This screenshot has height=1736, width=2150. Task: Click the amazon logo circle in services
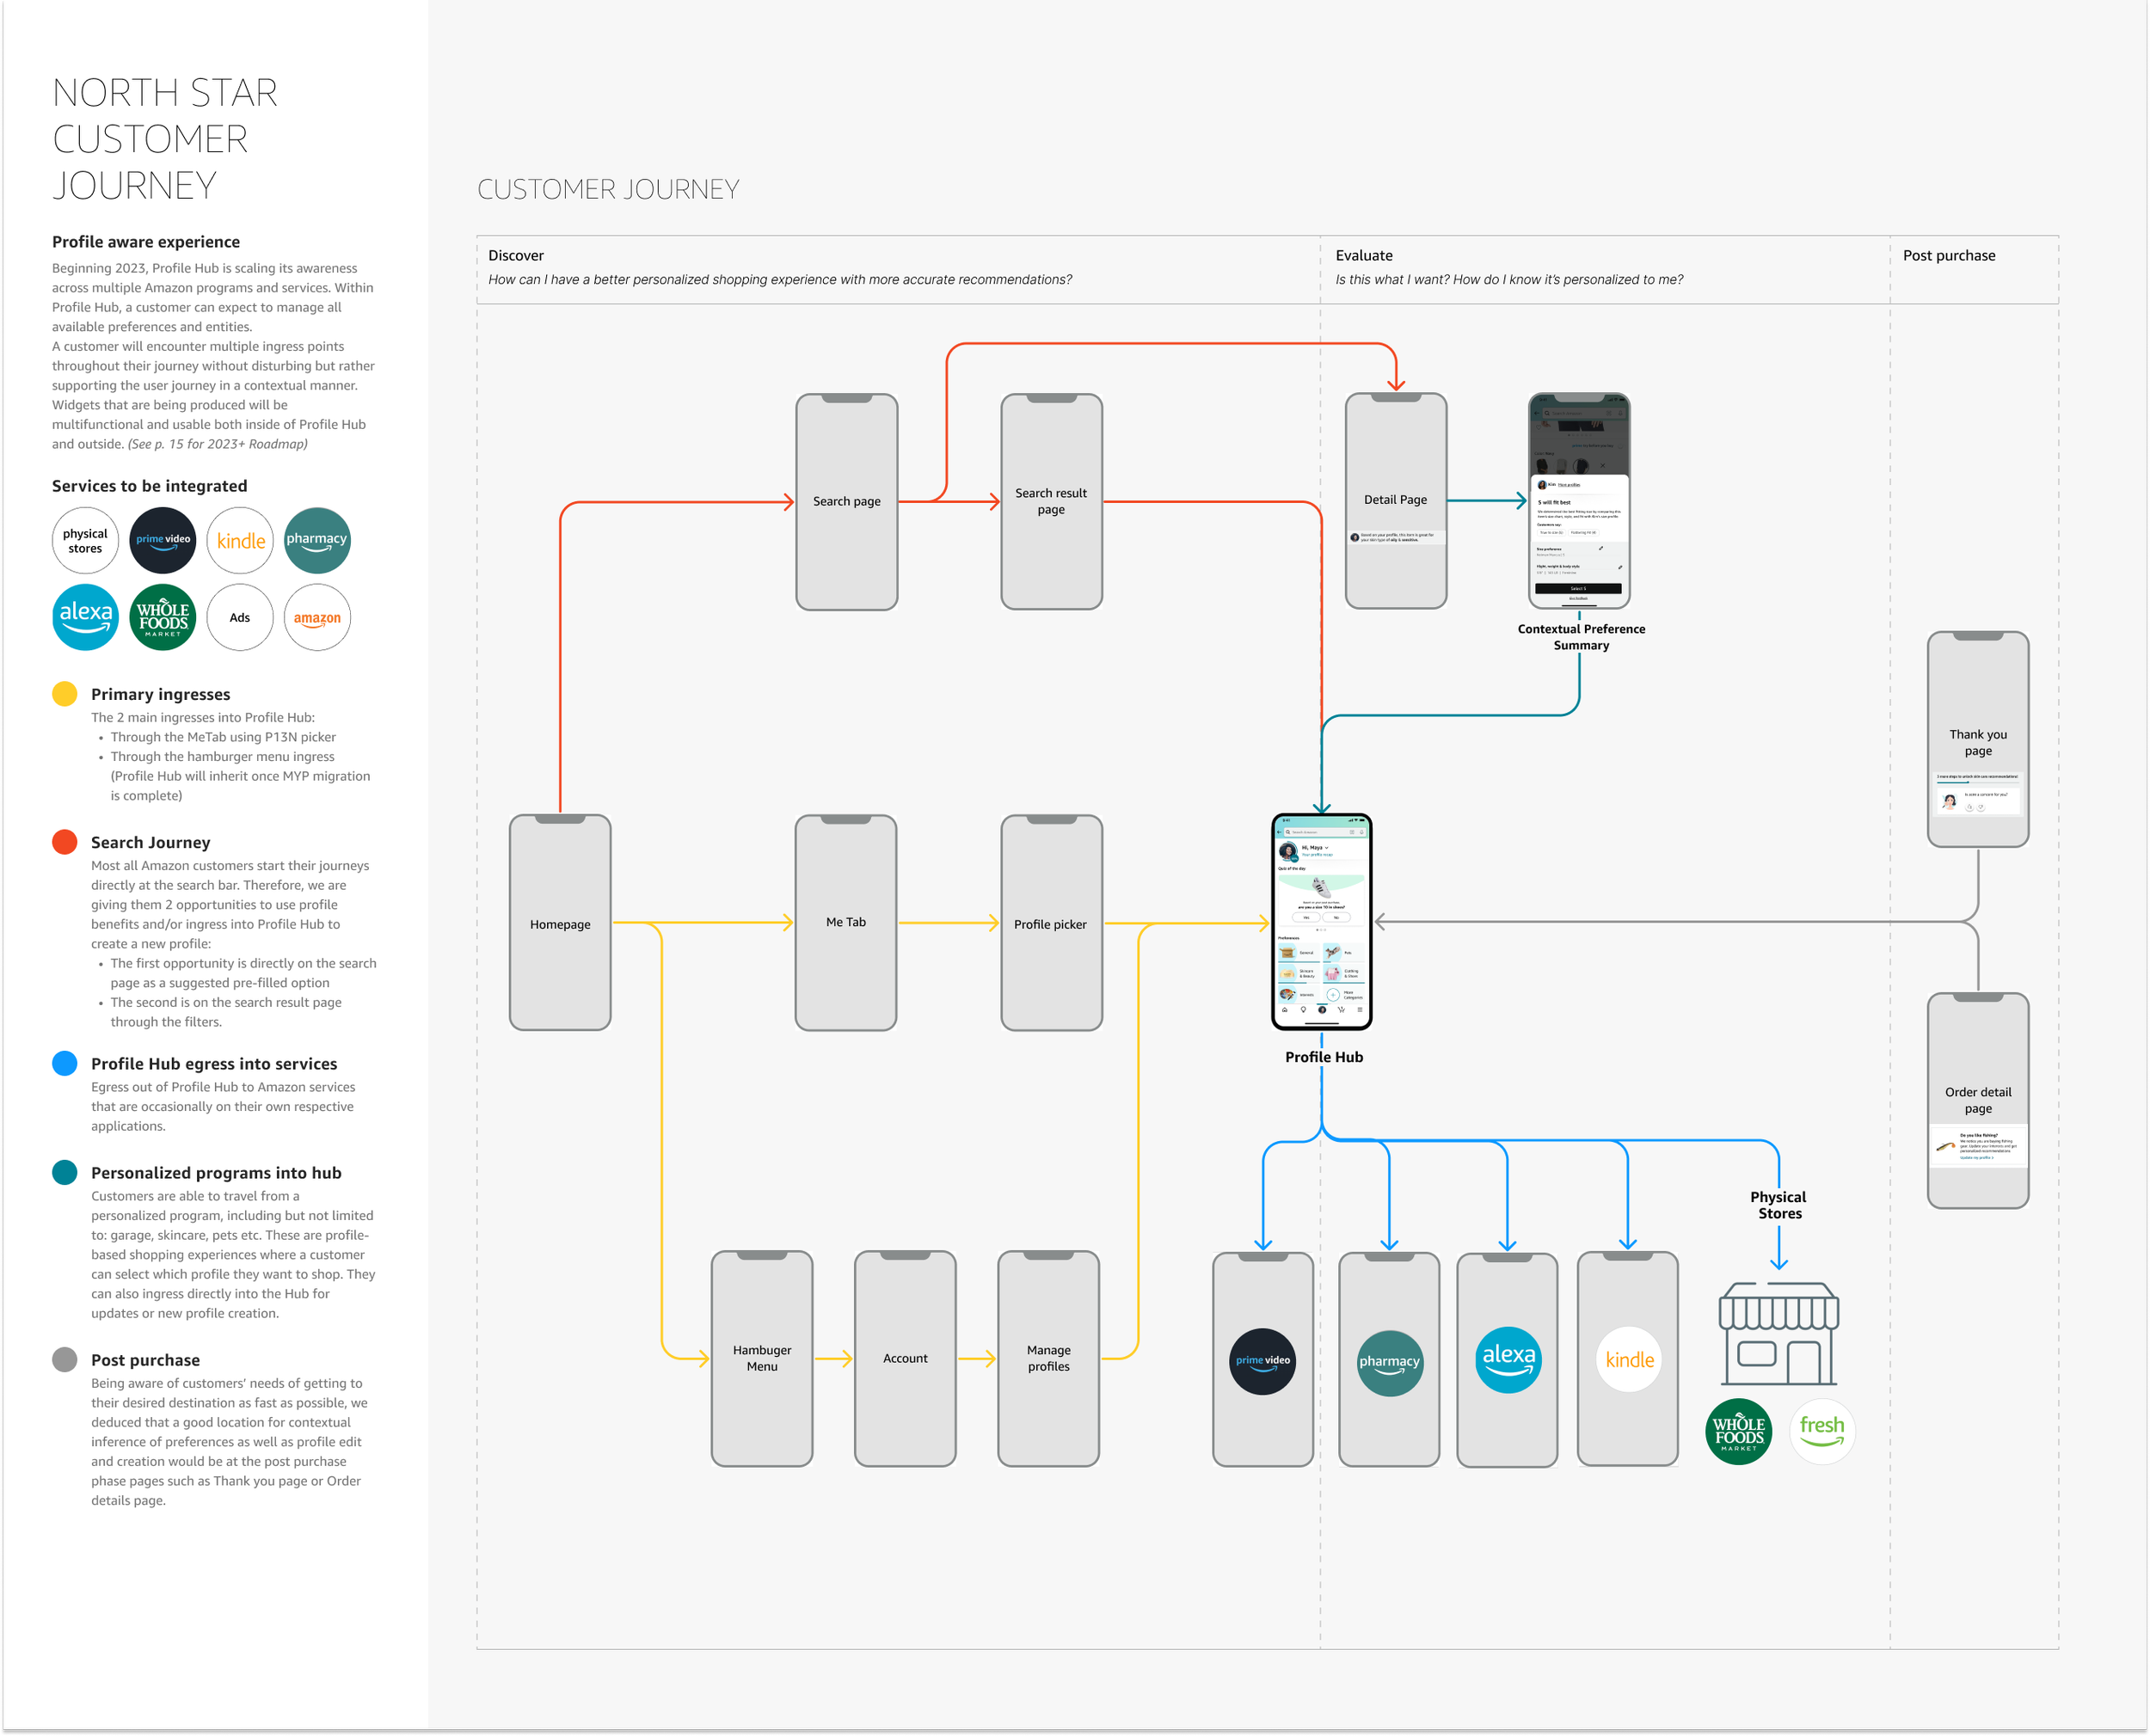coord(317,617)
